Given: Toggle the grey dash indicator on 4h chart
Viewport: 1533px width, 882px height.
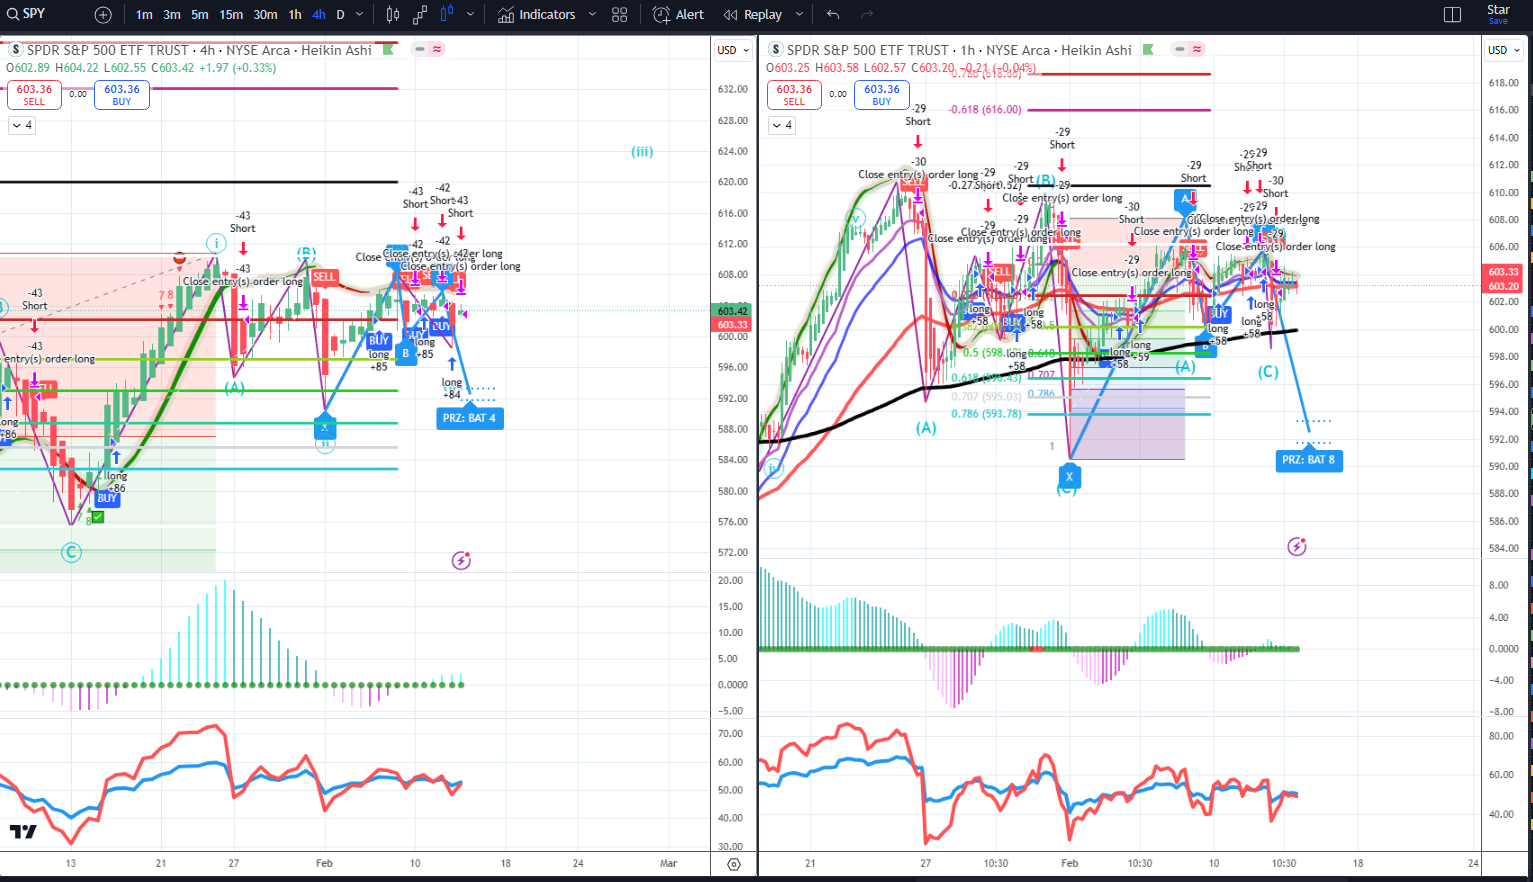Looking at the screenshot, I should (x=421, y=49).
